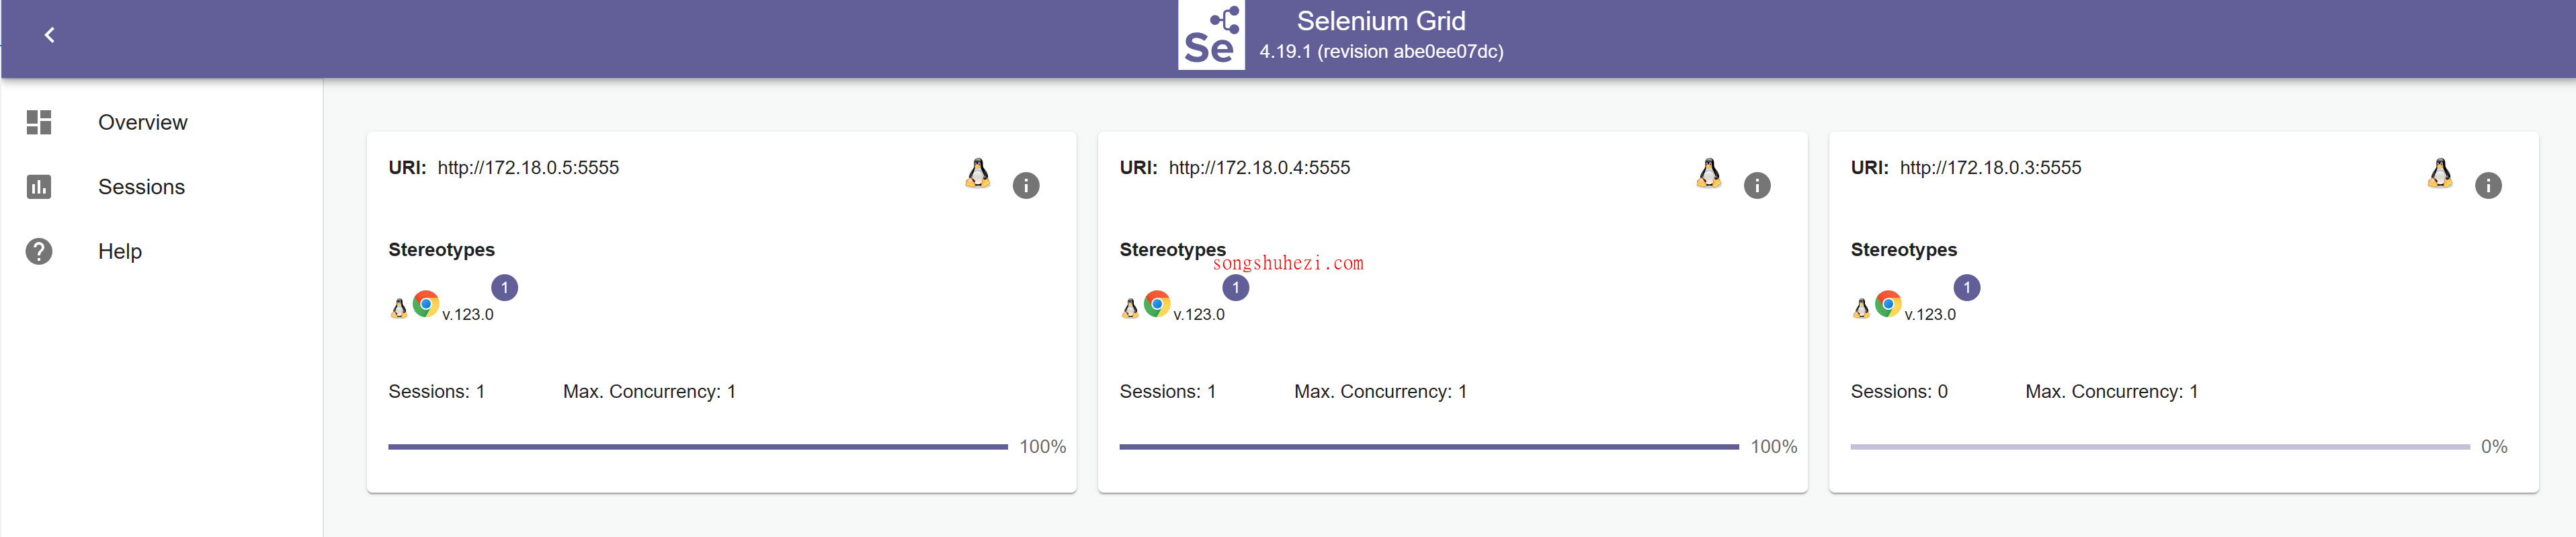Click the Help question mark icon
The width and height of the screenshot is (2576, 537).
pos(39,251)
